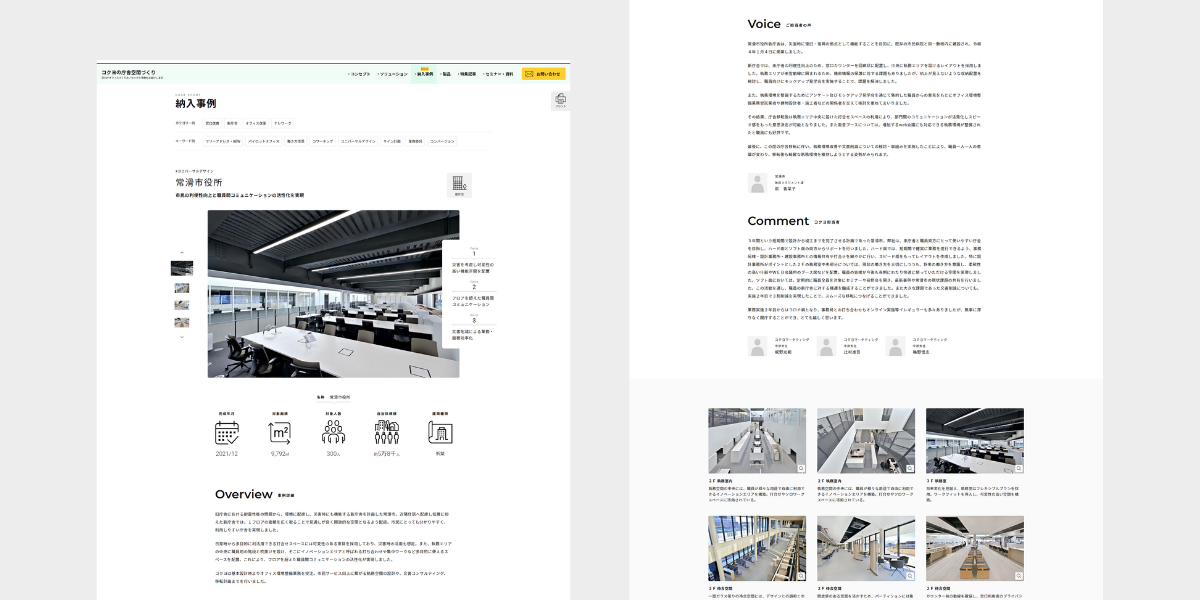The image size is (1200, 600).
Task: Select the サイン計画 keyword tag
Action: coord(392,141)
